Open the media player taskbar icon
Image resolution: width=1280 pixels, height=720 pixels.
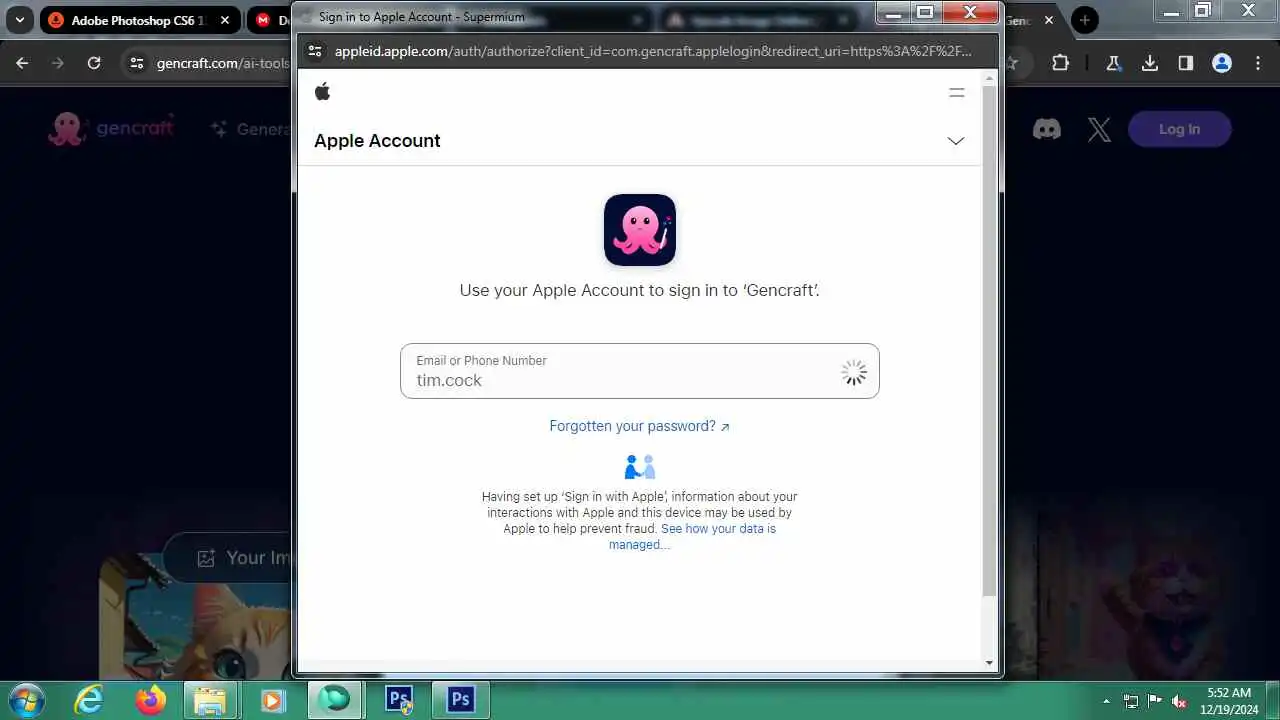click(x=272, y=699)
